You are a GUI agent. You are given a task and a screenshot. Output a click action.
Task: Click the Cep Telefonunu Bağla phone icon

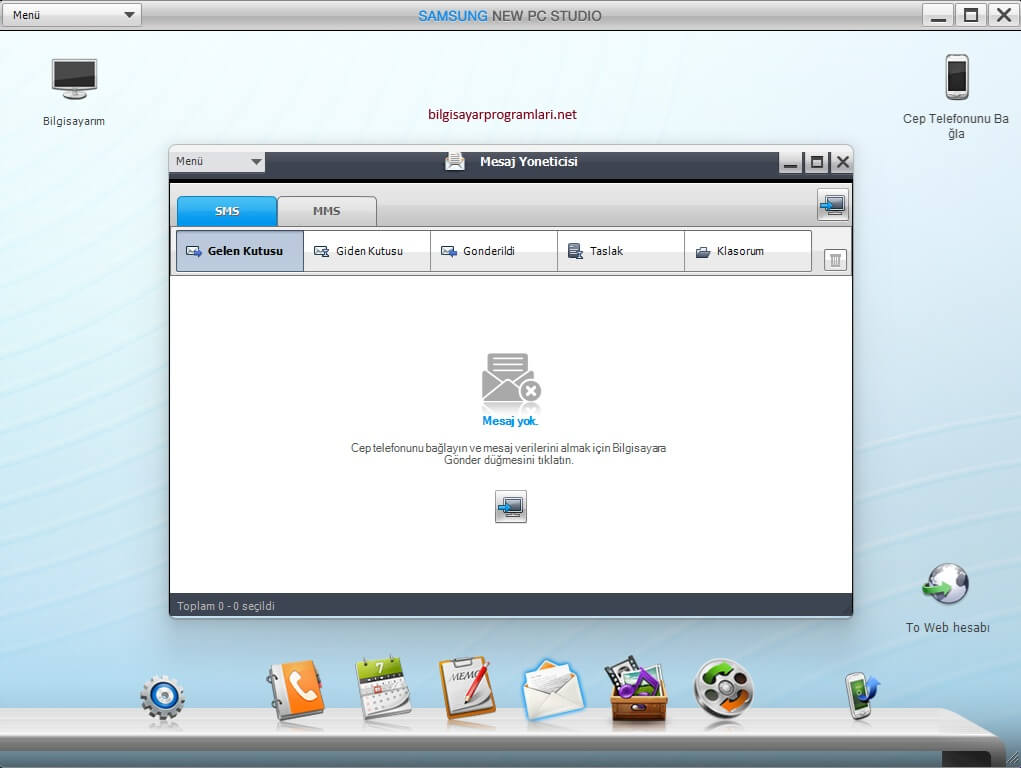pos(957,77)
